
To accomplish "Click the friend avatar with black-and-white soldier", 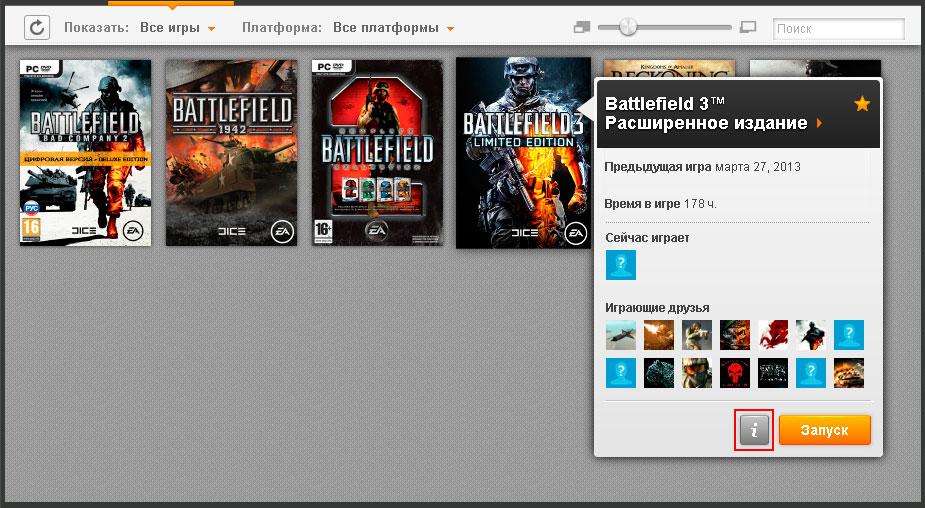I will click(x=811, y=335).
